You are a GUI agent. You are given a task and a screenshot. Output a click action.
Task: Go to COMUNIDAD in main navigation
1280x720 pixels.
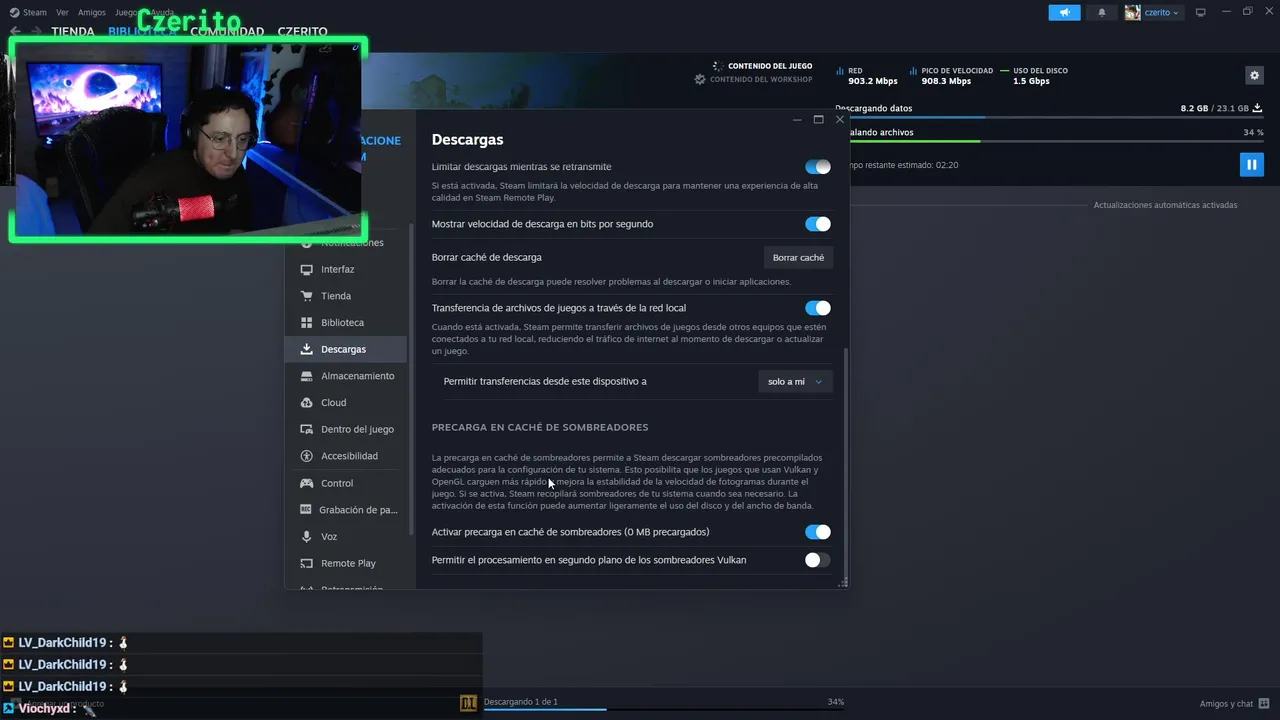[227, 32]
